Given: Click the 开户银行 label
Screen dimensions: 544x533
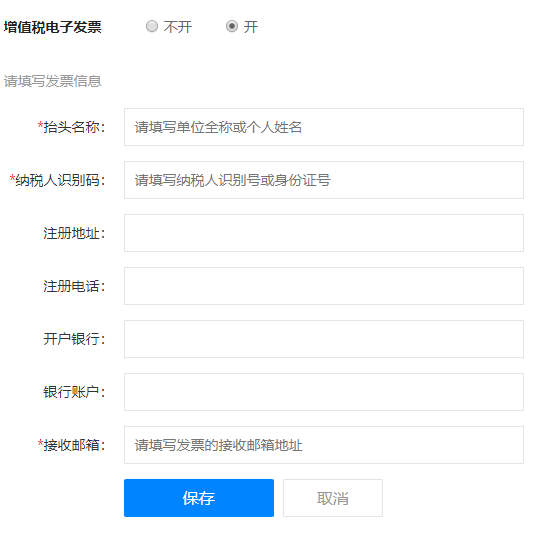Looking at the screenshot, I should (74, 339).
